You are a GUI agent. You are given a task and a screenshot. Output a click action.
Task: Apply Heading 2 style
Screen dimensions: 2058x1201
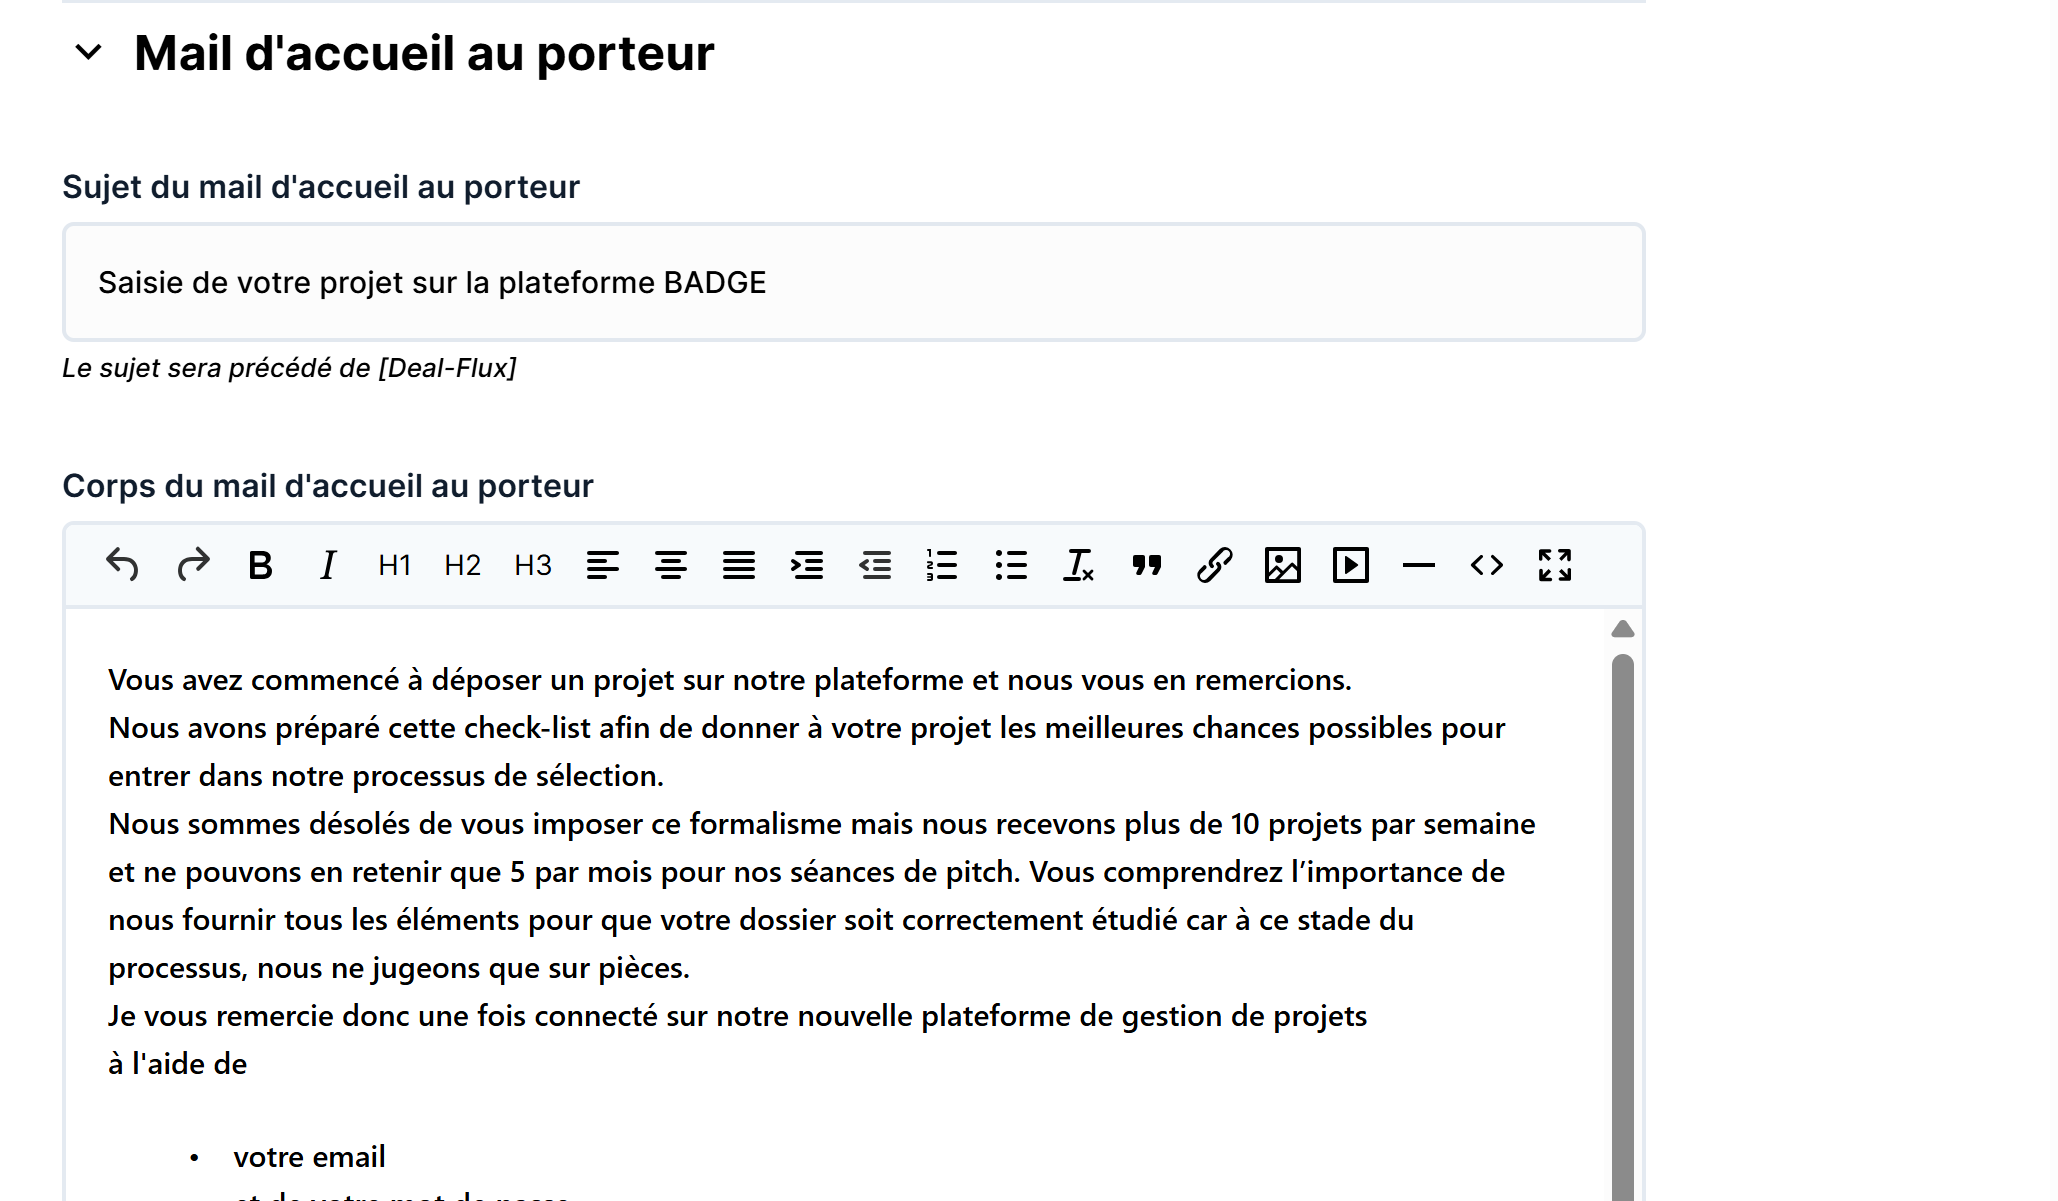click(x=462, y=565)
